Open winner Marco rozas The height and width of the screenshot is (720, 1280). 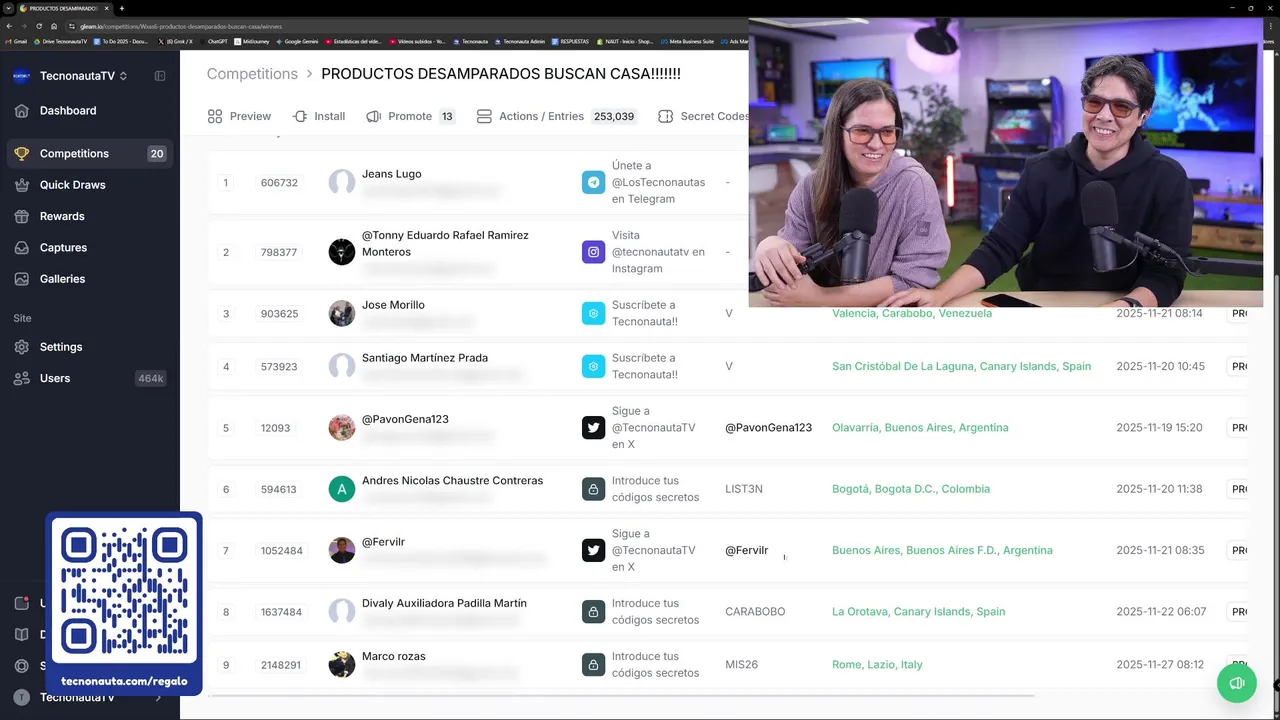[x=393, y=657]
